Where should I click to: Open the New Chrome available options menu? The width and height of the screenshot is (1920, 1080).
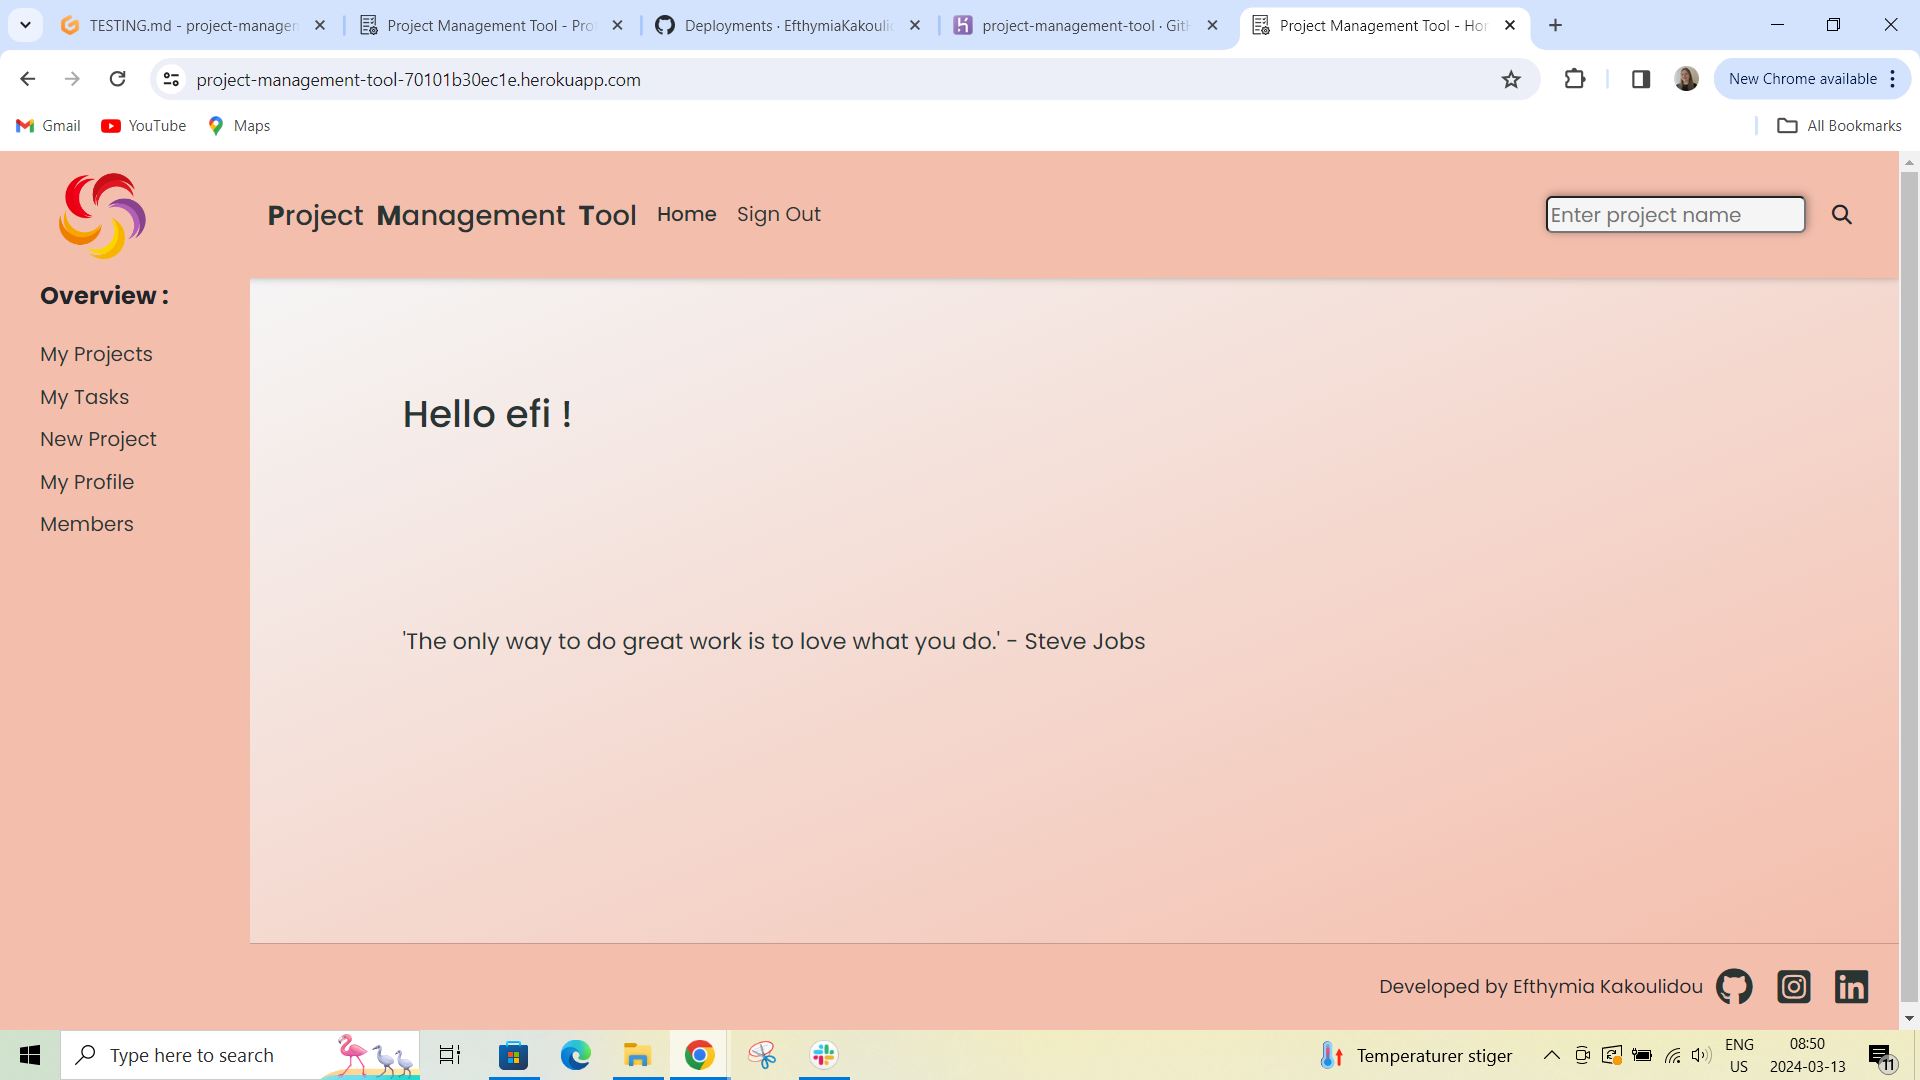click(x=1893, y=78)
